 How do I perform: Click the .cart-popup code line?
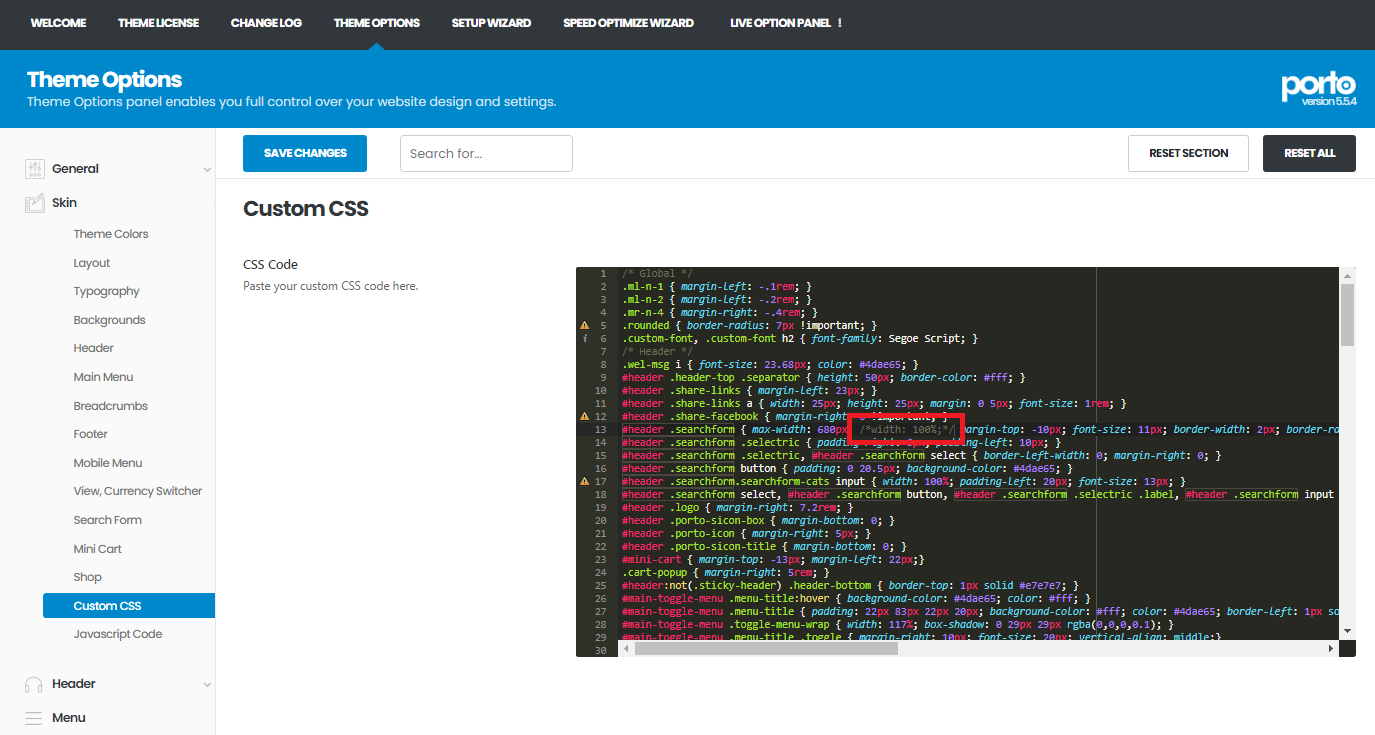pos(727,572)
